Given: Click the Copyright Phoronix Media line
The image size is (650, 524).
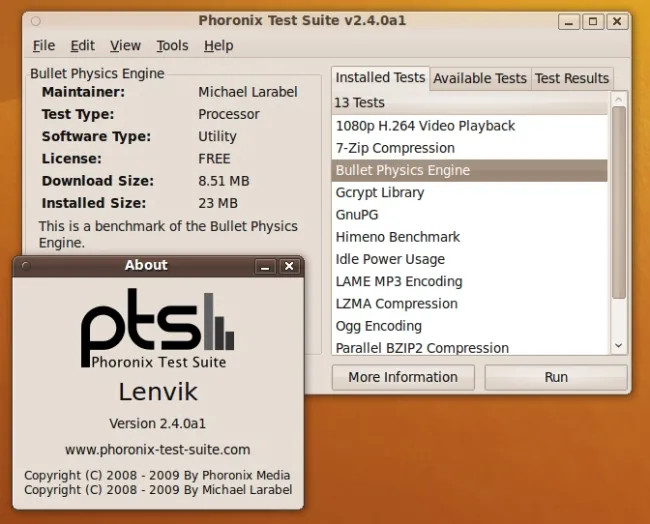Looking at the screenshot, I should (157, 475).
